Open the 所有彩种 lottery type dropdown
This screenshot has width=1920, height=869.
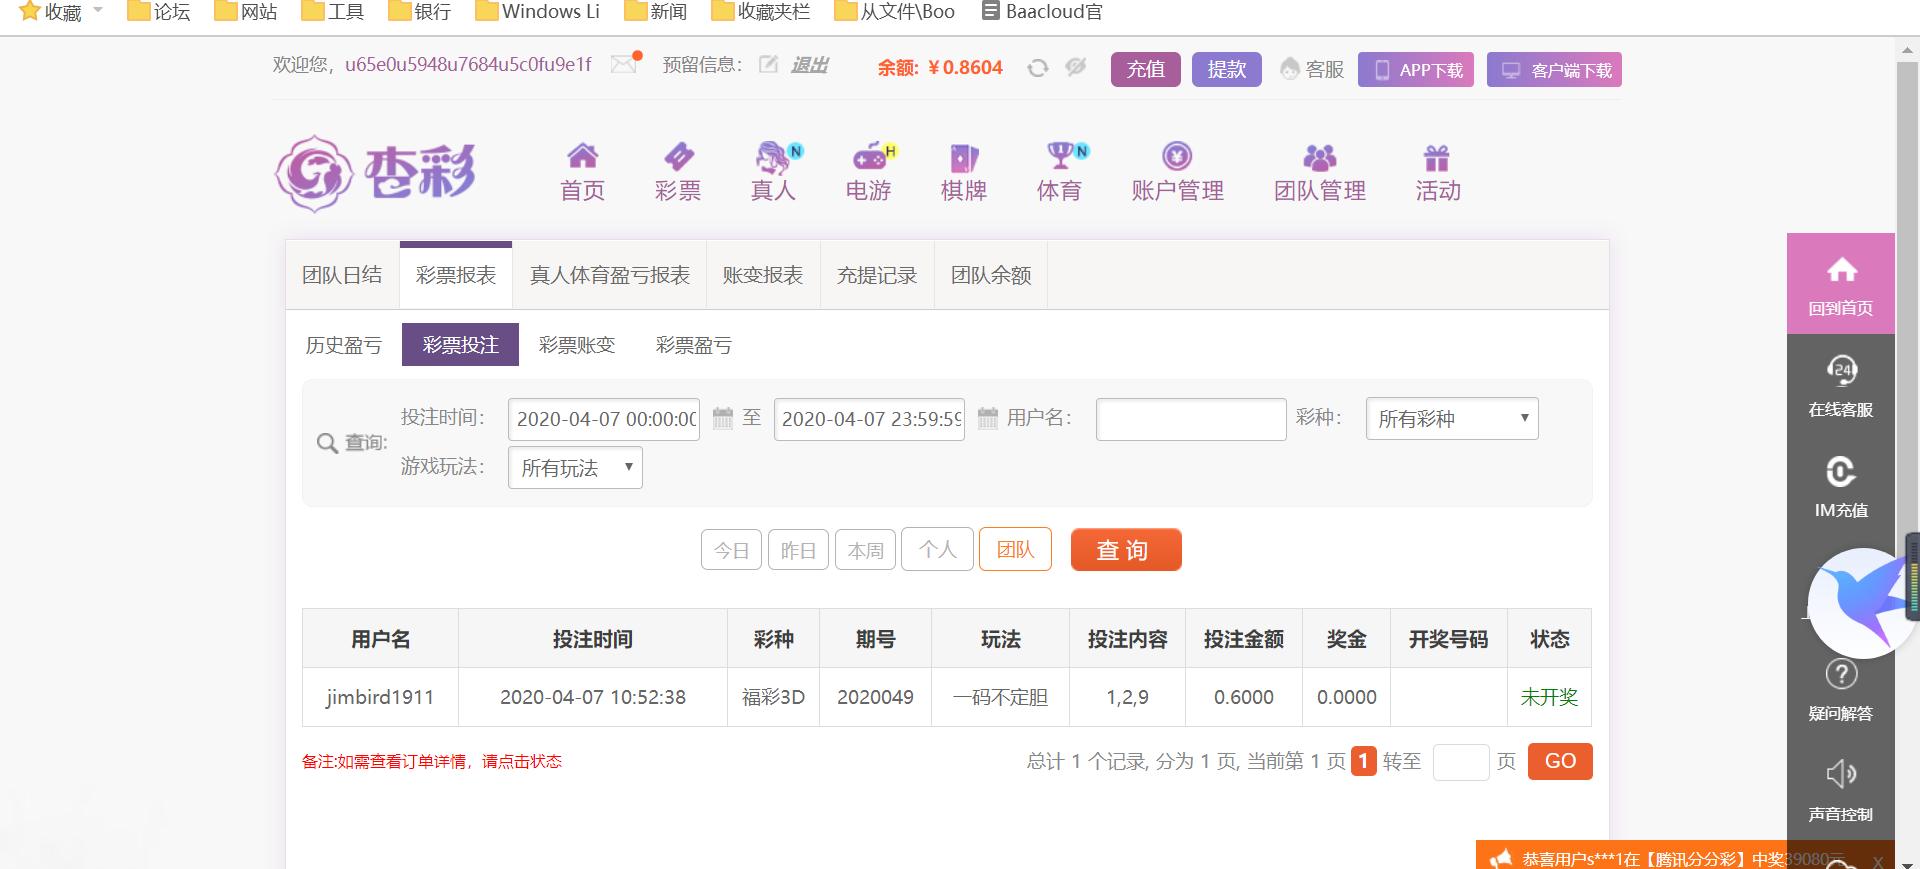(1452, 419)
